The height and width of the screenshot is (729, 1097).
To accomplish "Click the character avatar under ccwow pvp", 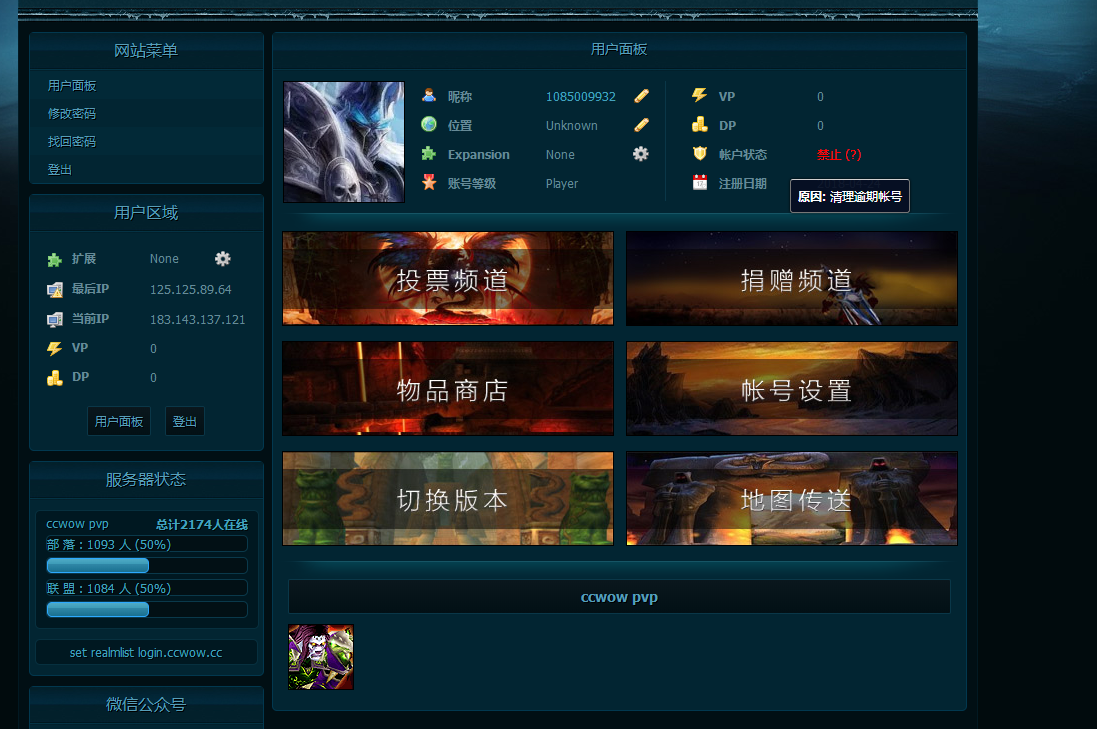I will [320, 657].
